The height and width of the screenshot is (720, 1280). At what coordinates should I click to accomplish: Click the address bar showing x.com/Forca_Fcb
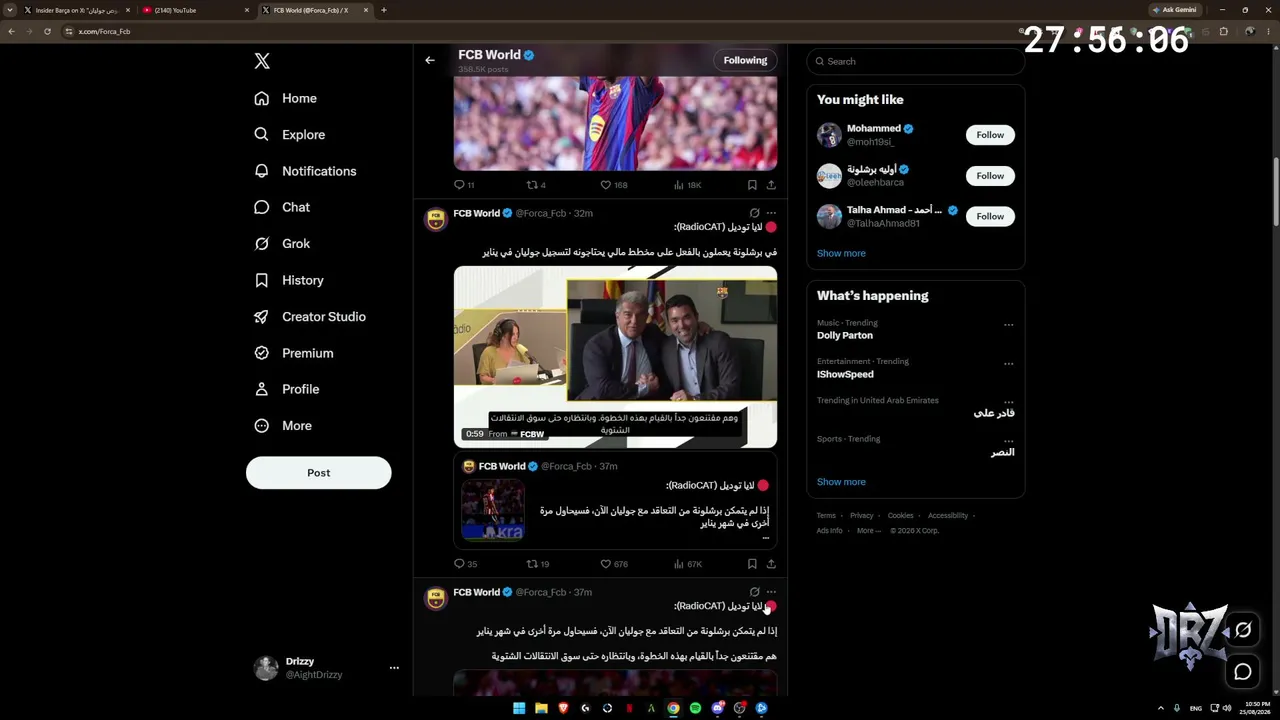pyautogui.click(x=540, y=31)
